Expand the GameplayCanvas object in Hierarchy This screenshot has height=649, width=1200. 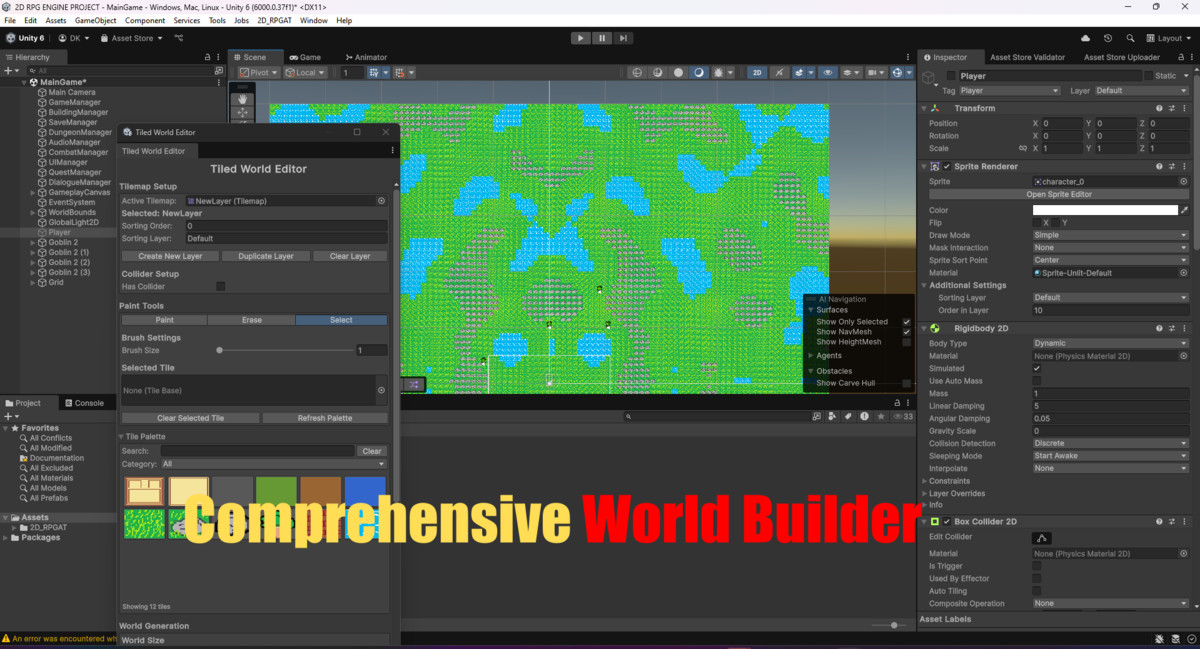point(33,192)
